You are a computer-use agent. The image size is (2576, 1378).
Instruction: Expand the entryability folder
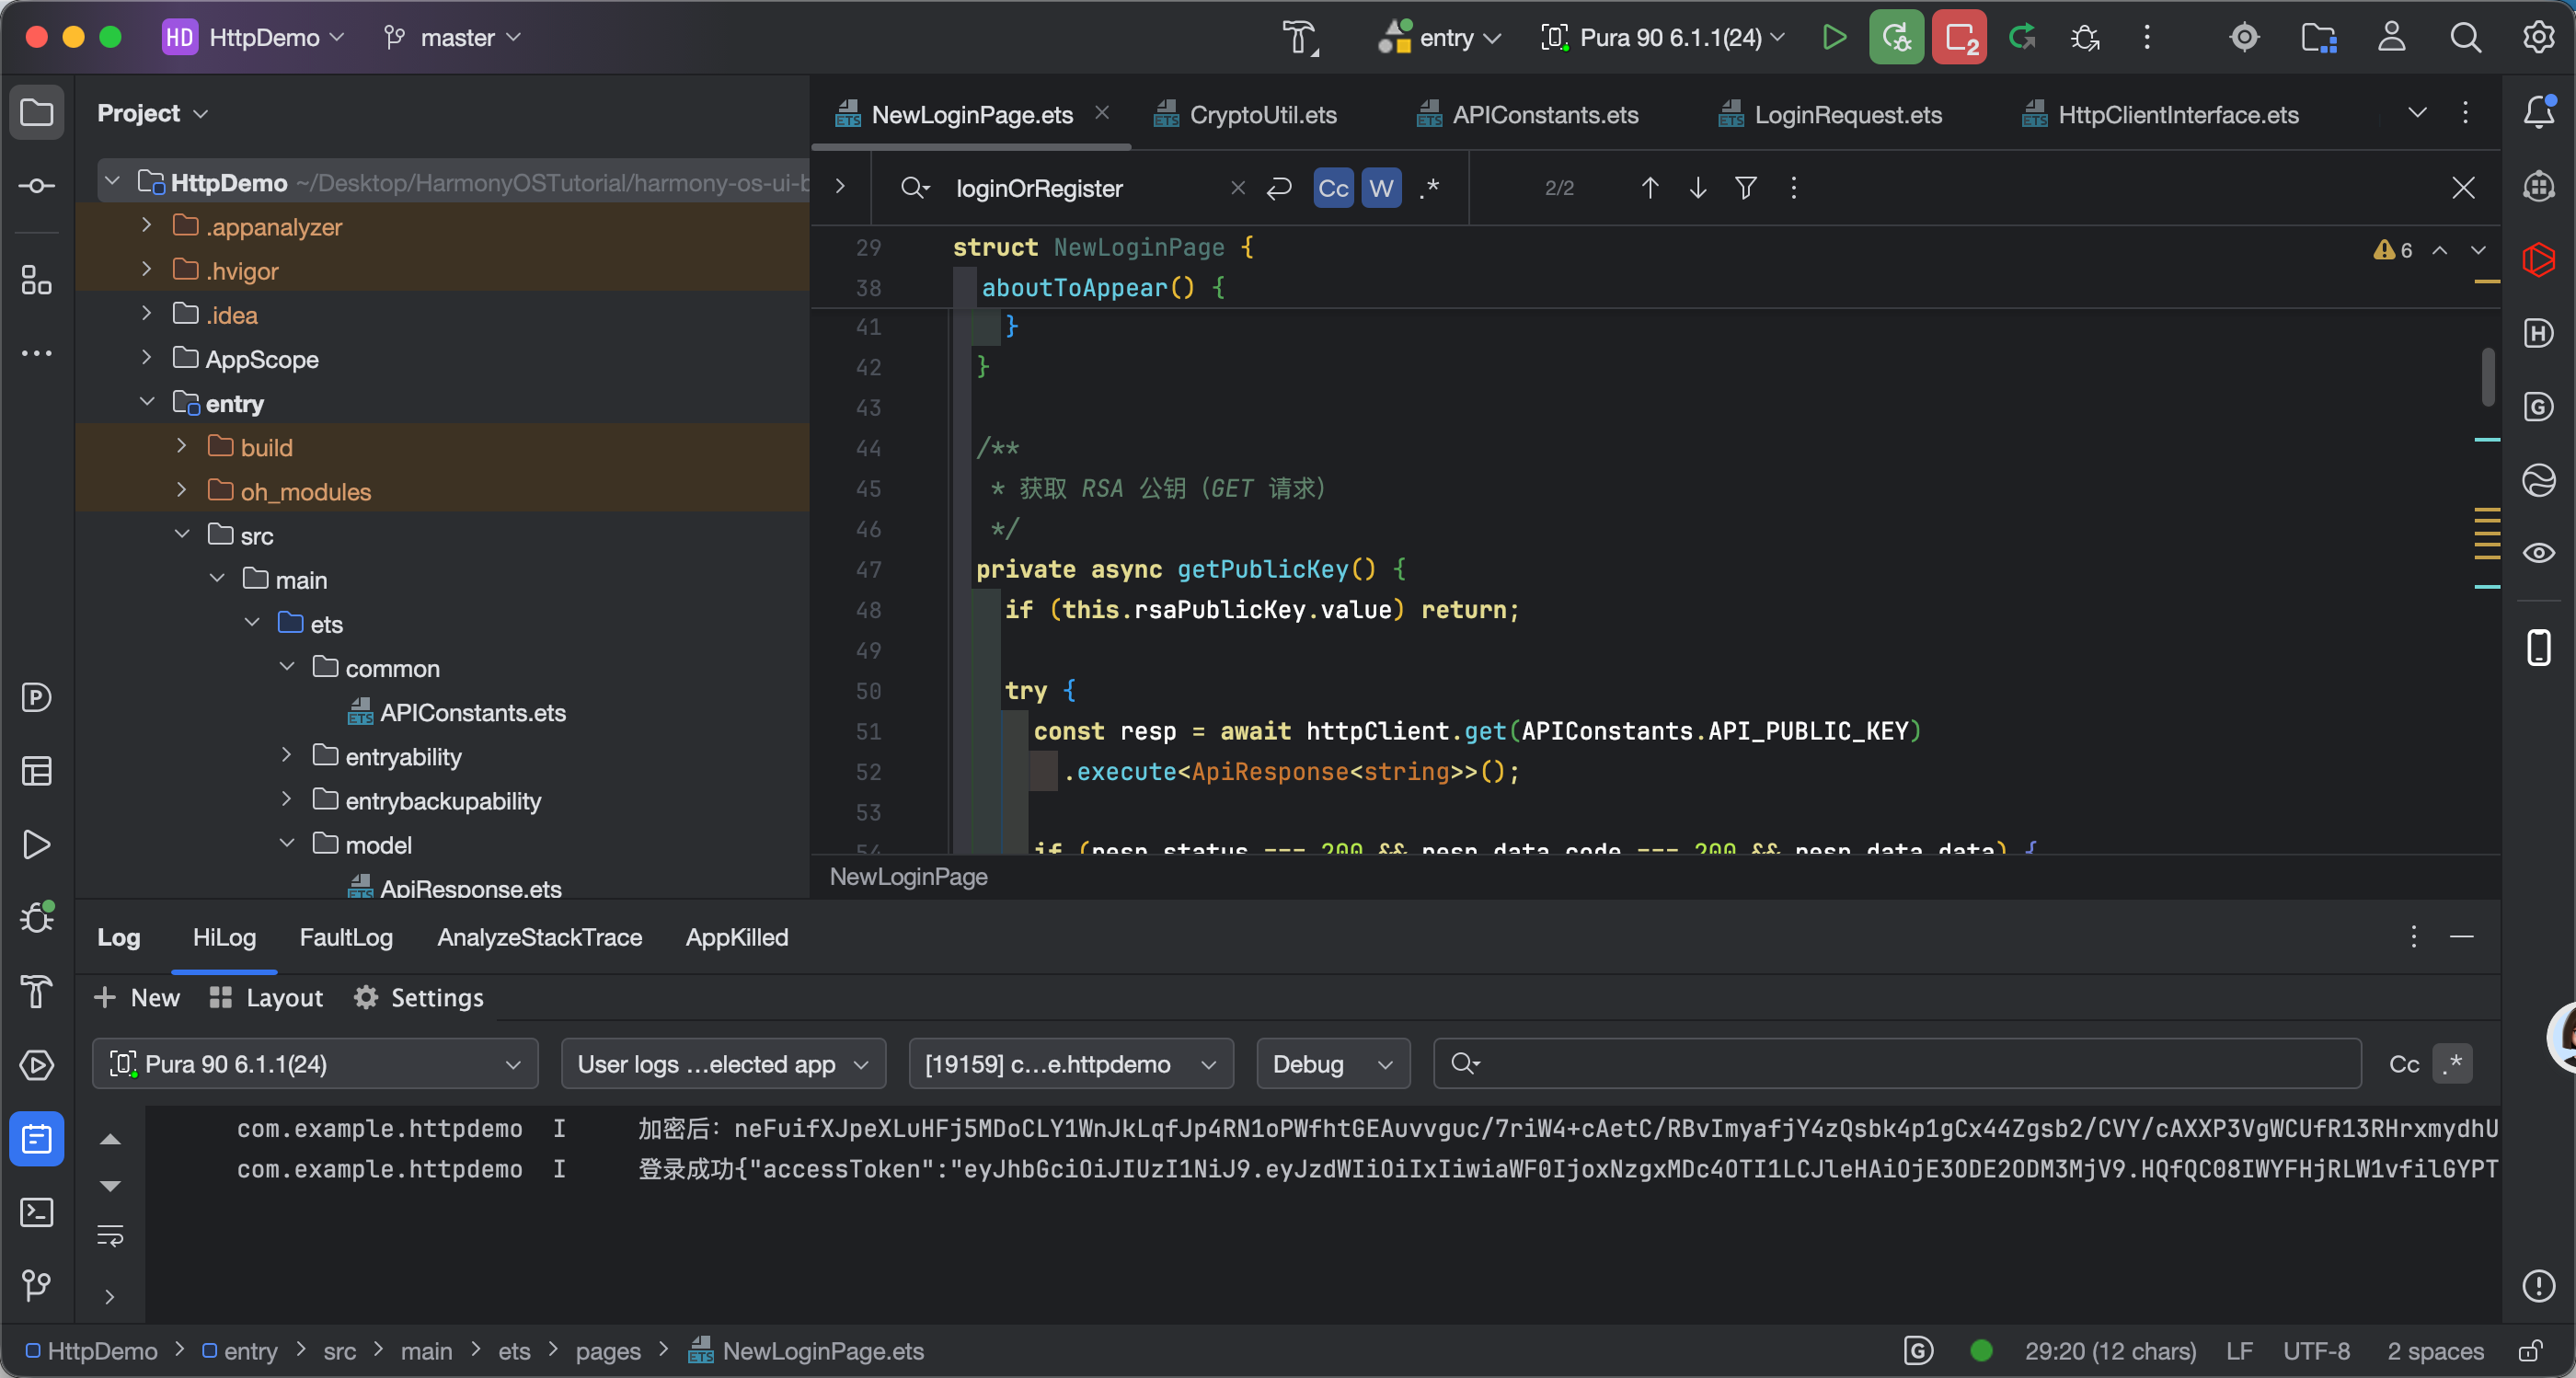[286, 756]
